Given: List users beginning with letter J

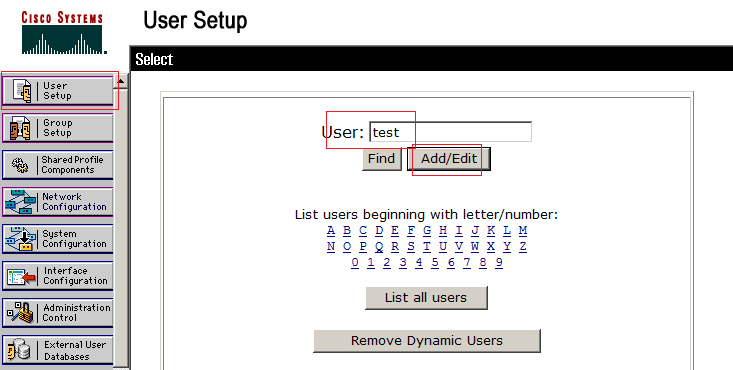Looking at the screenshot, I should (475, 231).
